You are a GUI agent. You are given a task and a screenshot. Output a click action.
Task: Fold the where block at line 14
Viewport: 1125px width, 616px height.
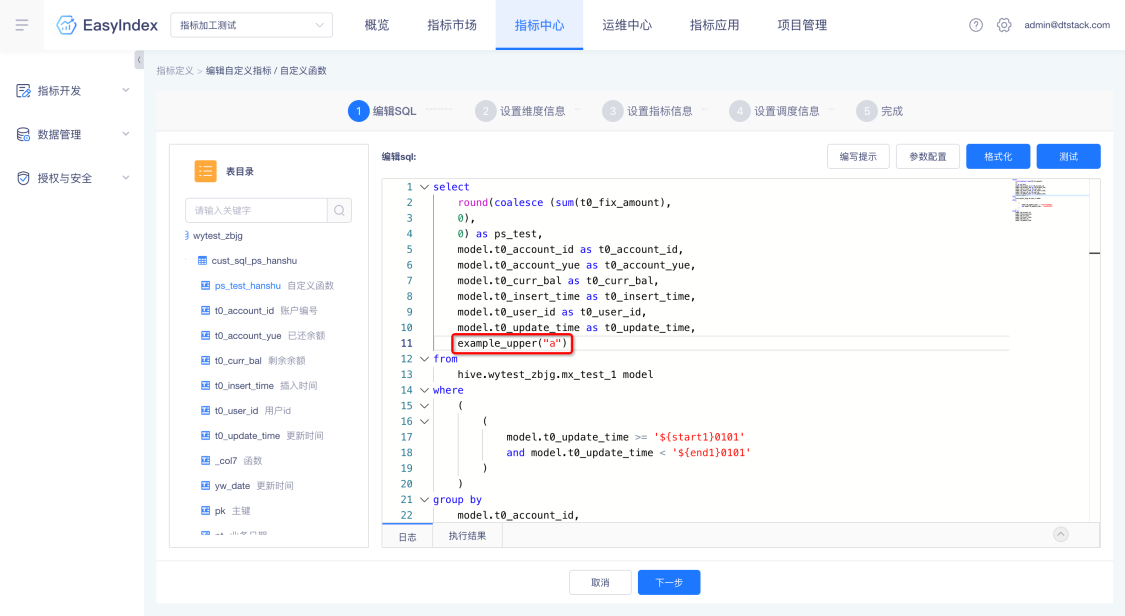424,391
